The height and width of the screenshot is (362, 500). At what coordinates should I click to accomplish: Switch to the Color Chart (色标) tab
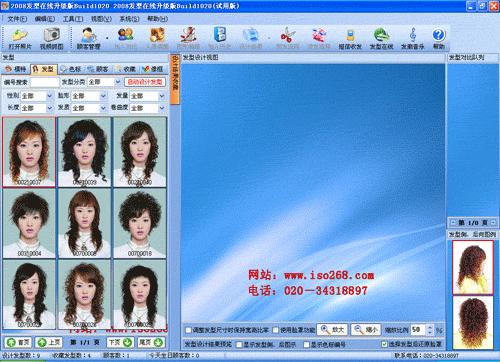(x=71, y=69)
